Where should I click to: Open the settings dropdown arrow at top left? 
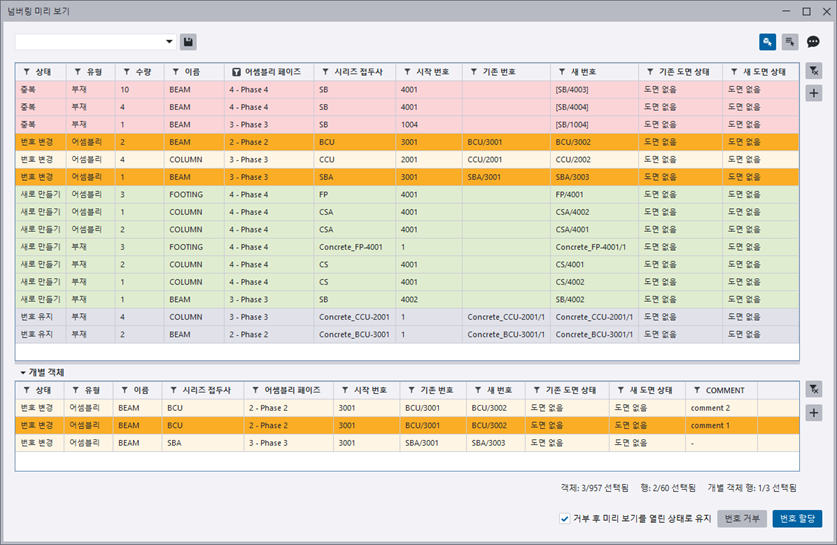[x=169, y=42]
